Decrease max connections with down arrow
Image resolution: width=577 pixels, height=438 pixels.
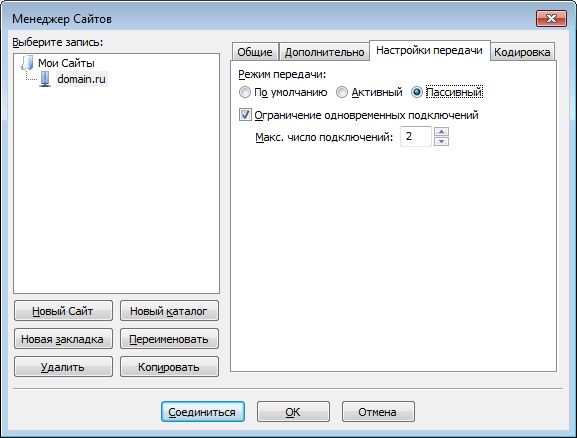[x=441, y=141]
